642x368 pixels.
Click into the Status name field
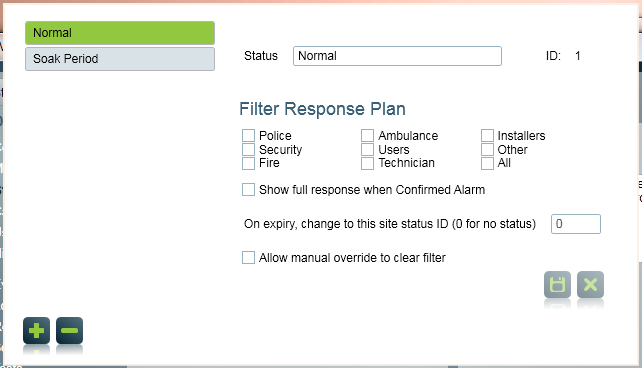click(x=397, y=56)
